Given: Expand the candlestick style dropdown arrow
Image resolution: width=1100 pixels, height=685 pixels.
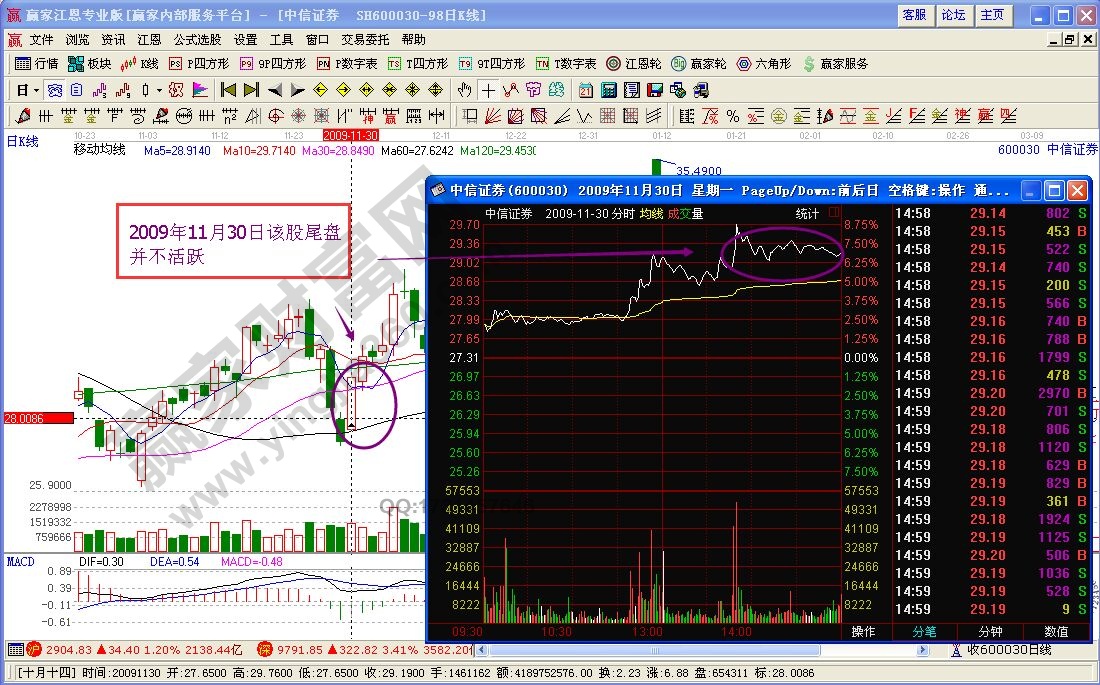Looking at the screenshot, I should [x=159, y=90].
